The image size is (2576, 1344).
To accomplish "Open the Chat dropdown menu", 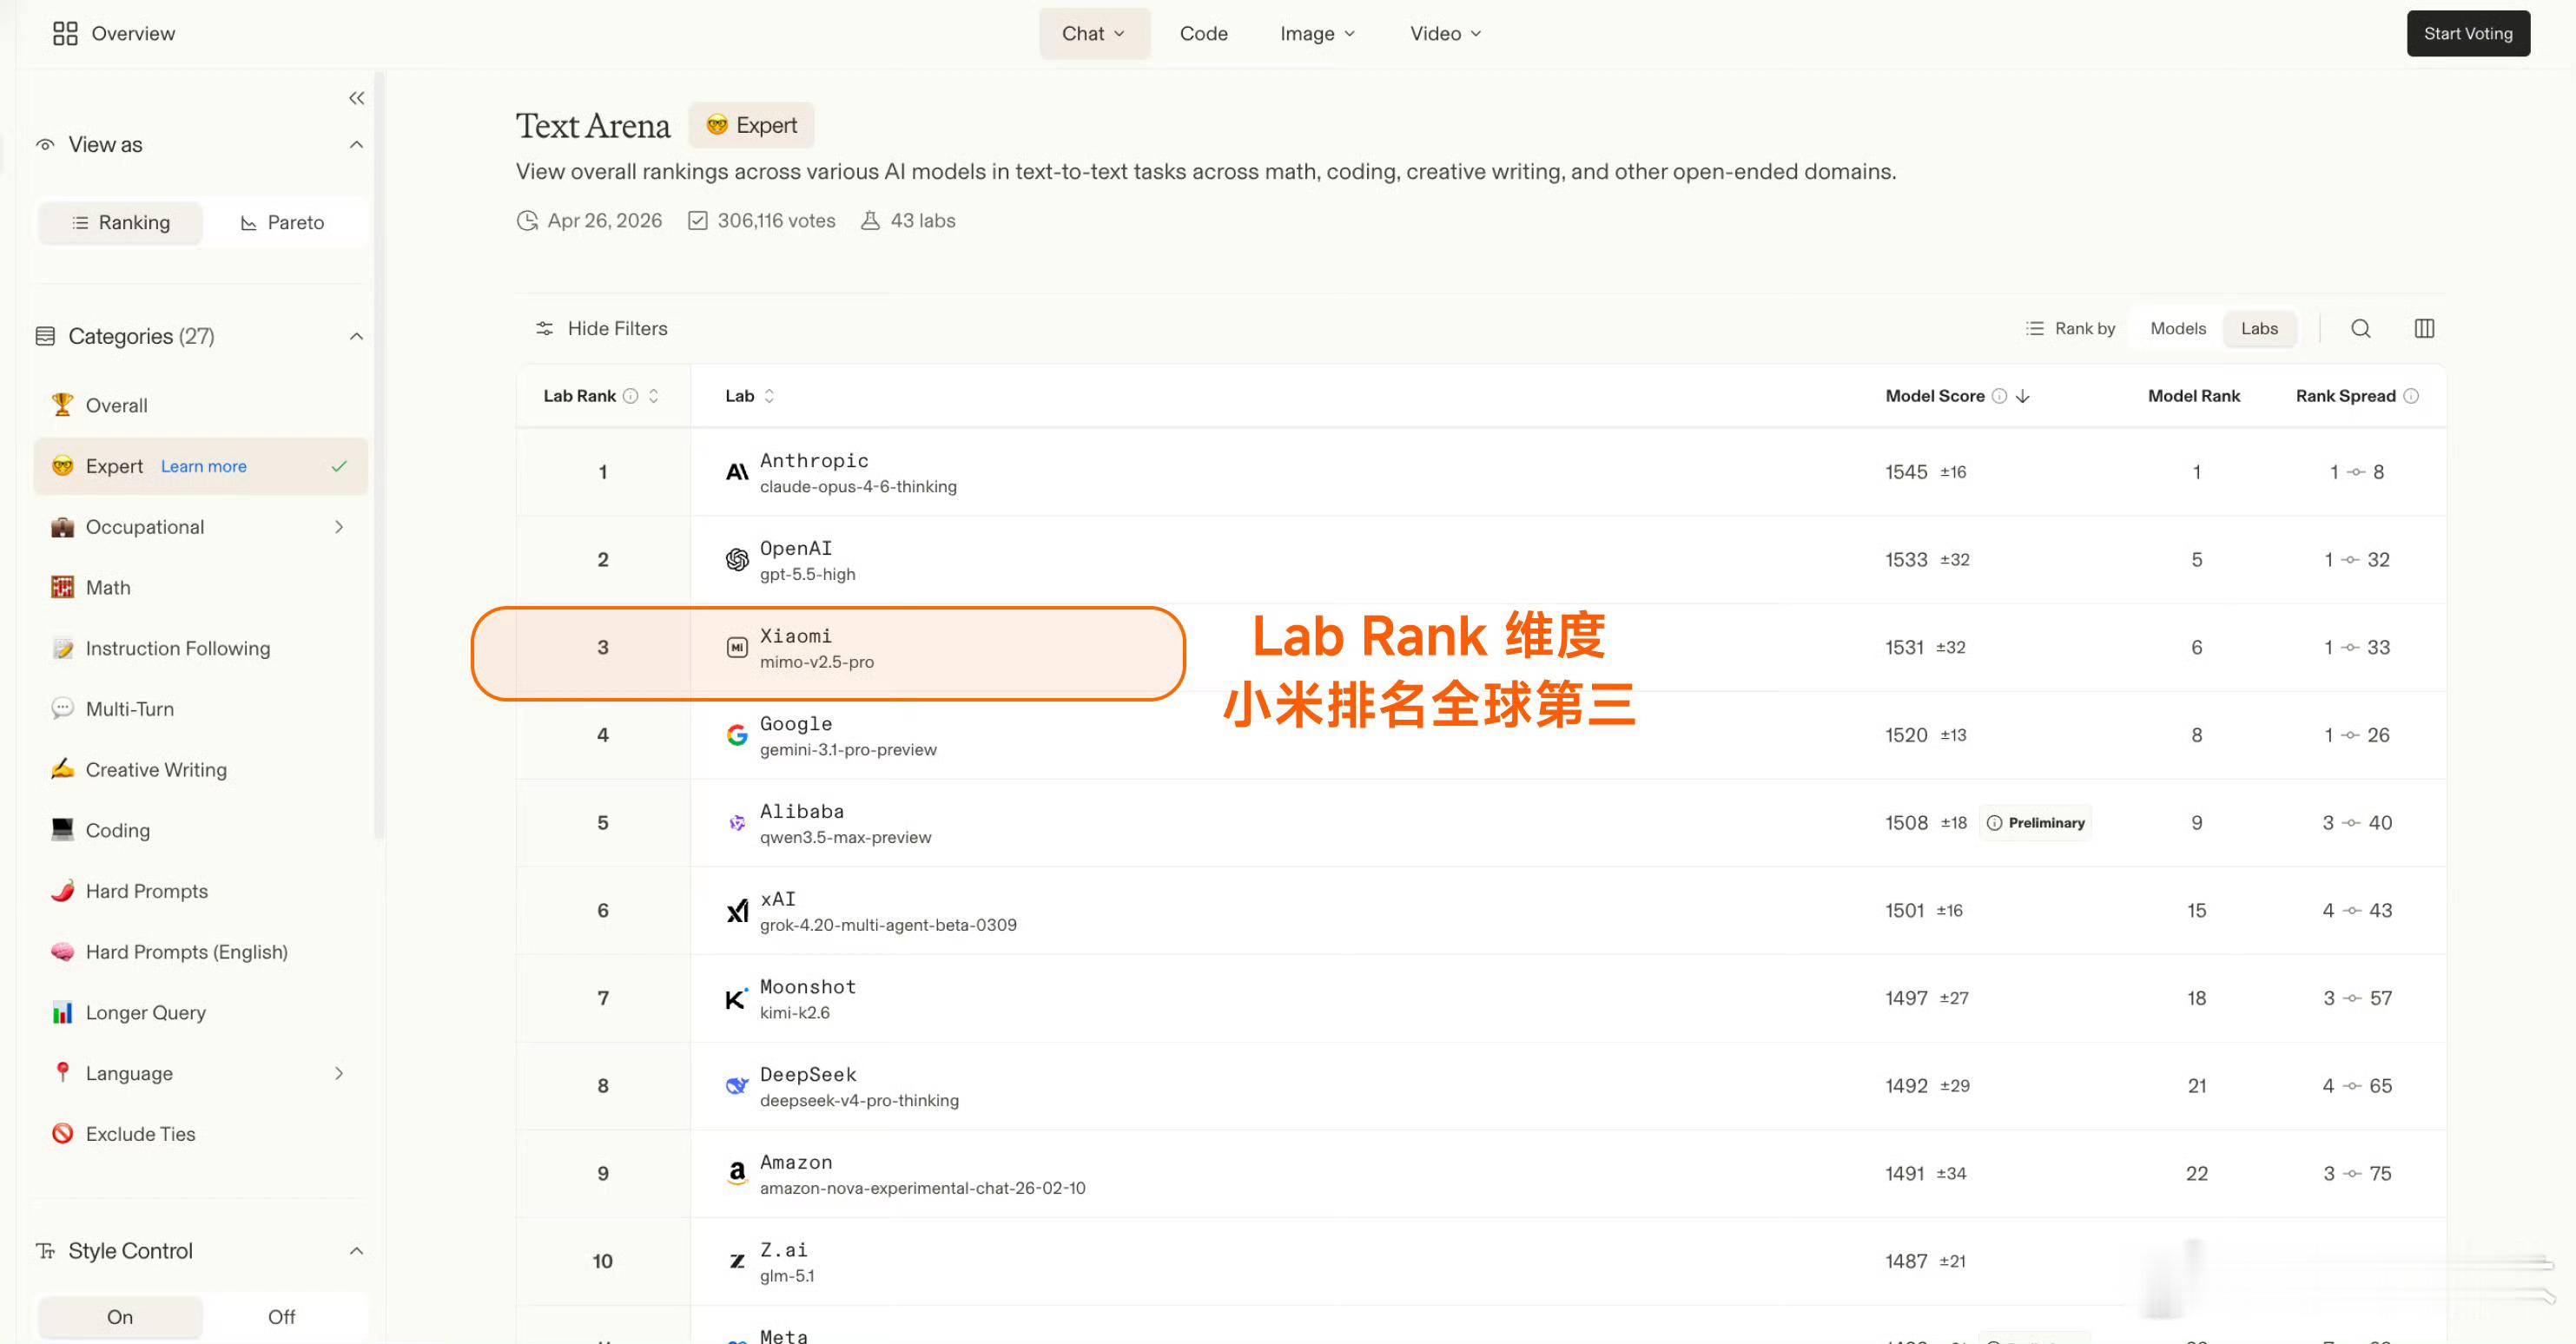I will [1094, 33].
